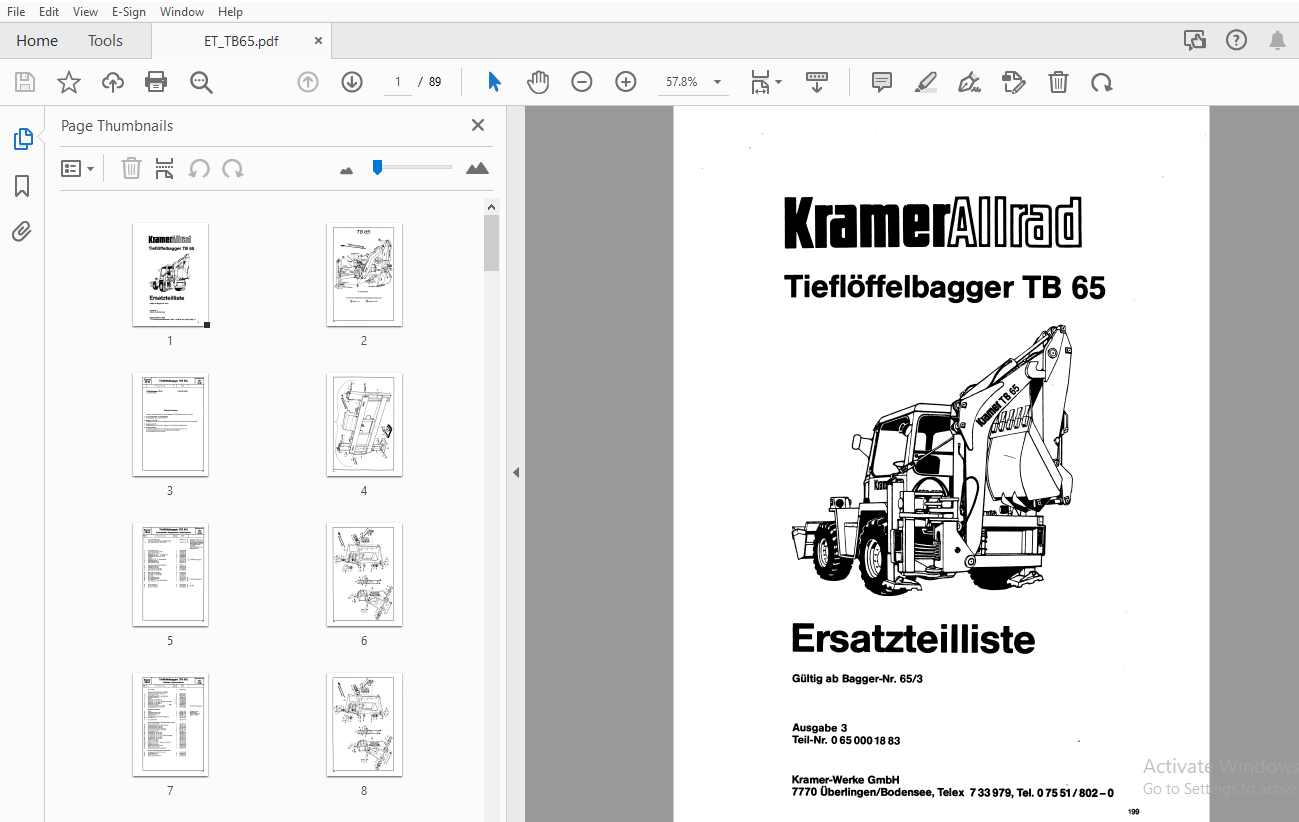The height and width of the screenshot is (822, 1299).
Task: Click the thumbnails panel scroll-up arrow
Action: click(491, 207)
